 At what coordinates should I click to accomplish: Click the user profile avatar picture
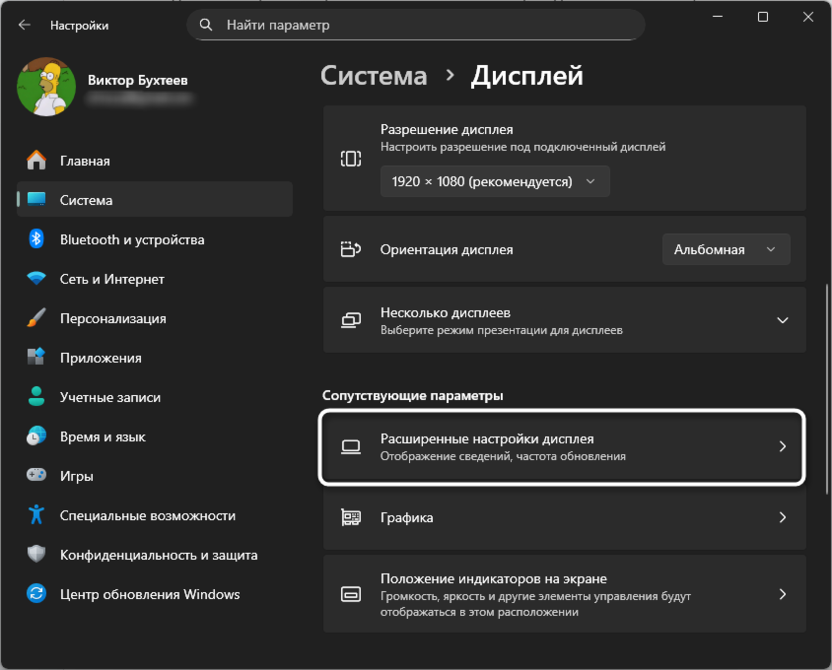point(47,86)
